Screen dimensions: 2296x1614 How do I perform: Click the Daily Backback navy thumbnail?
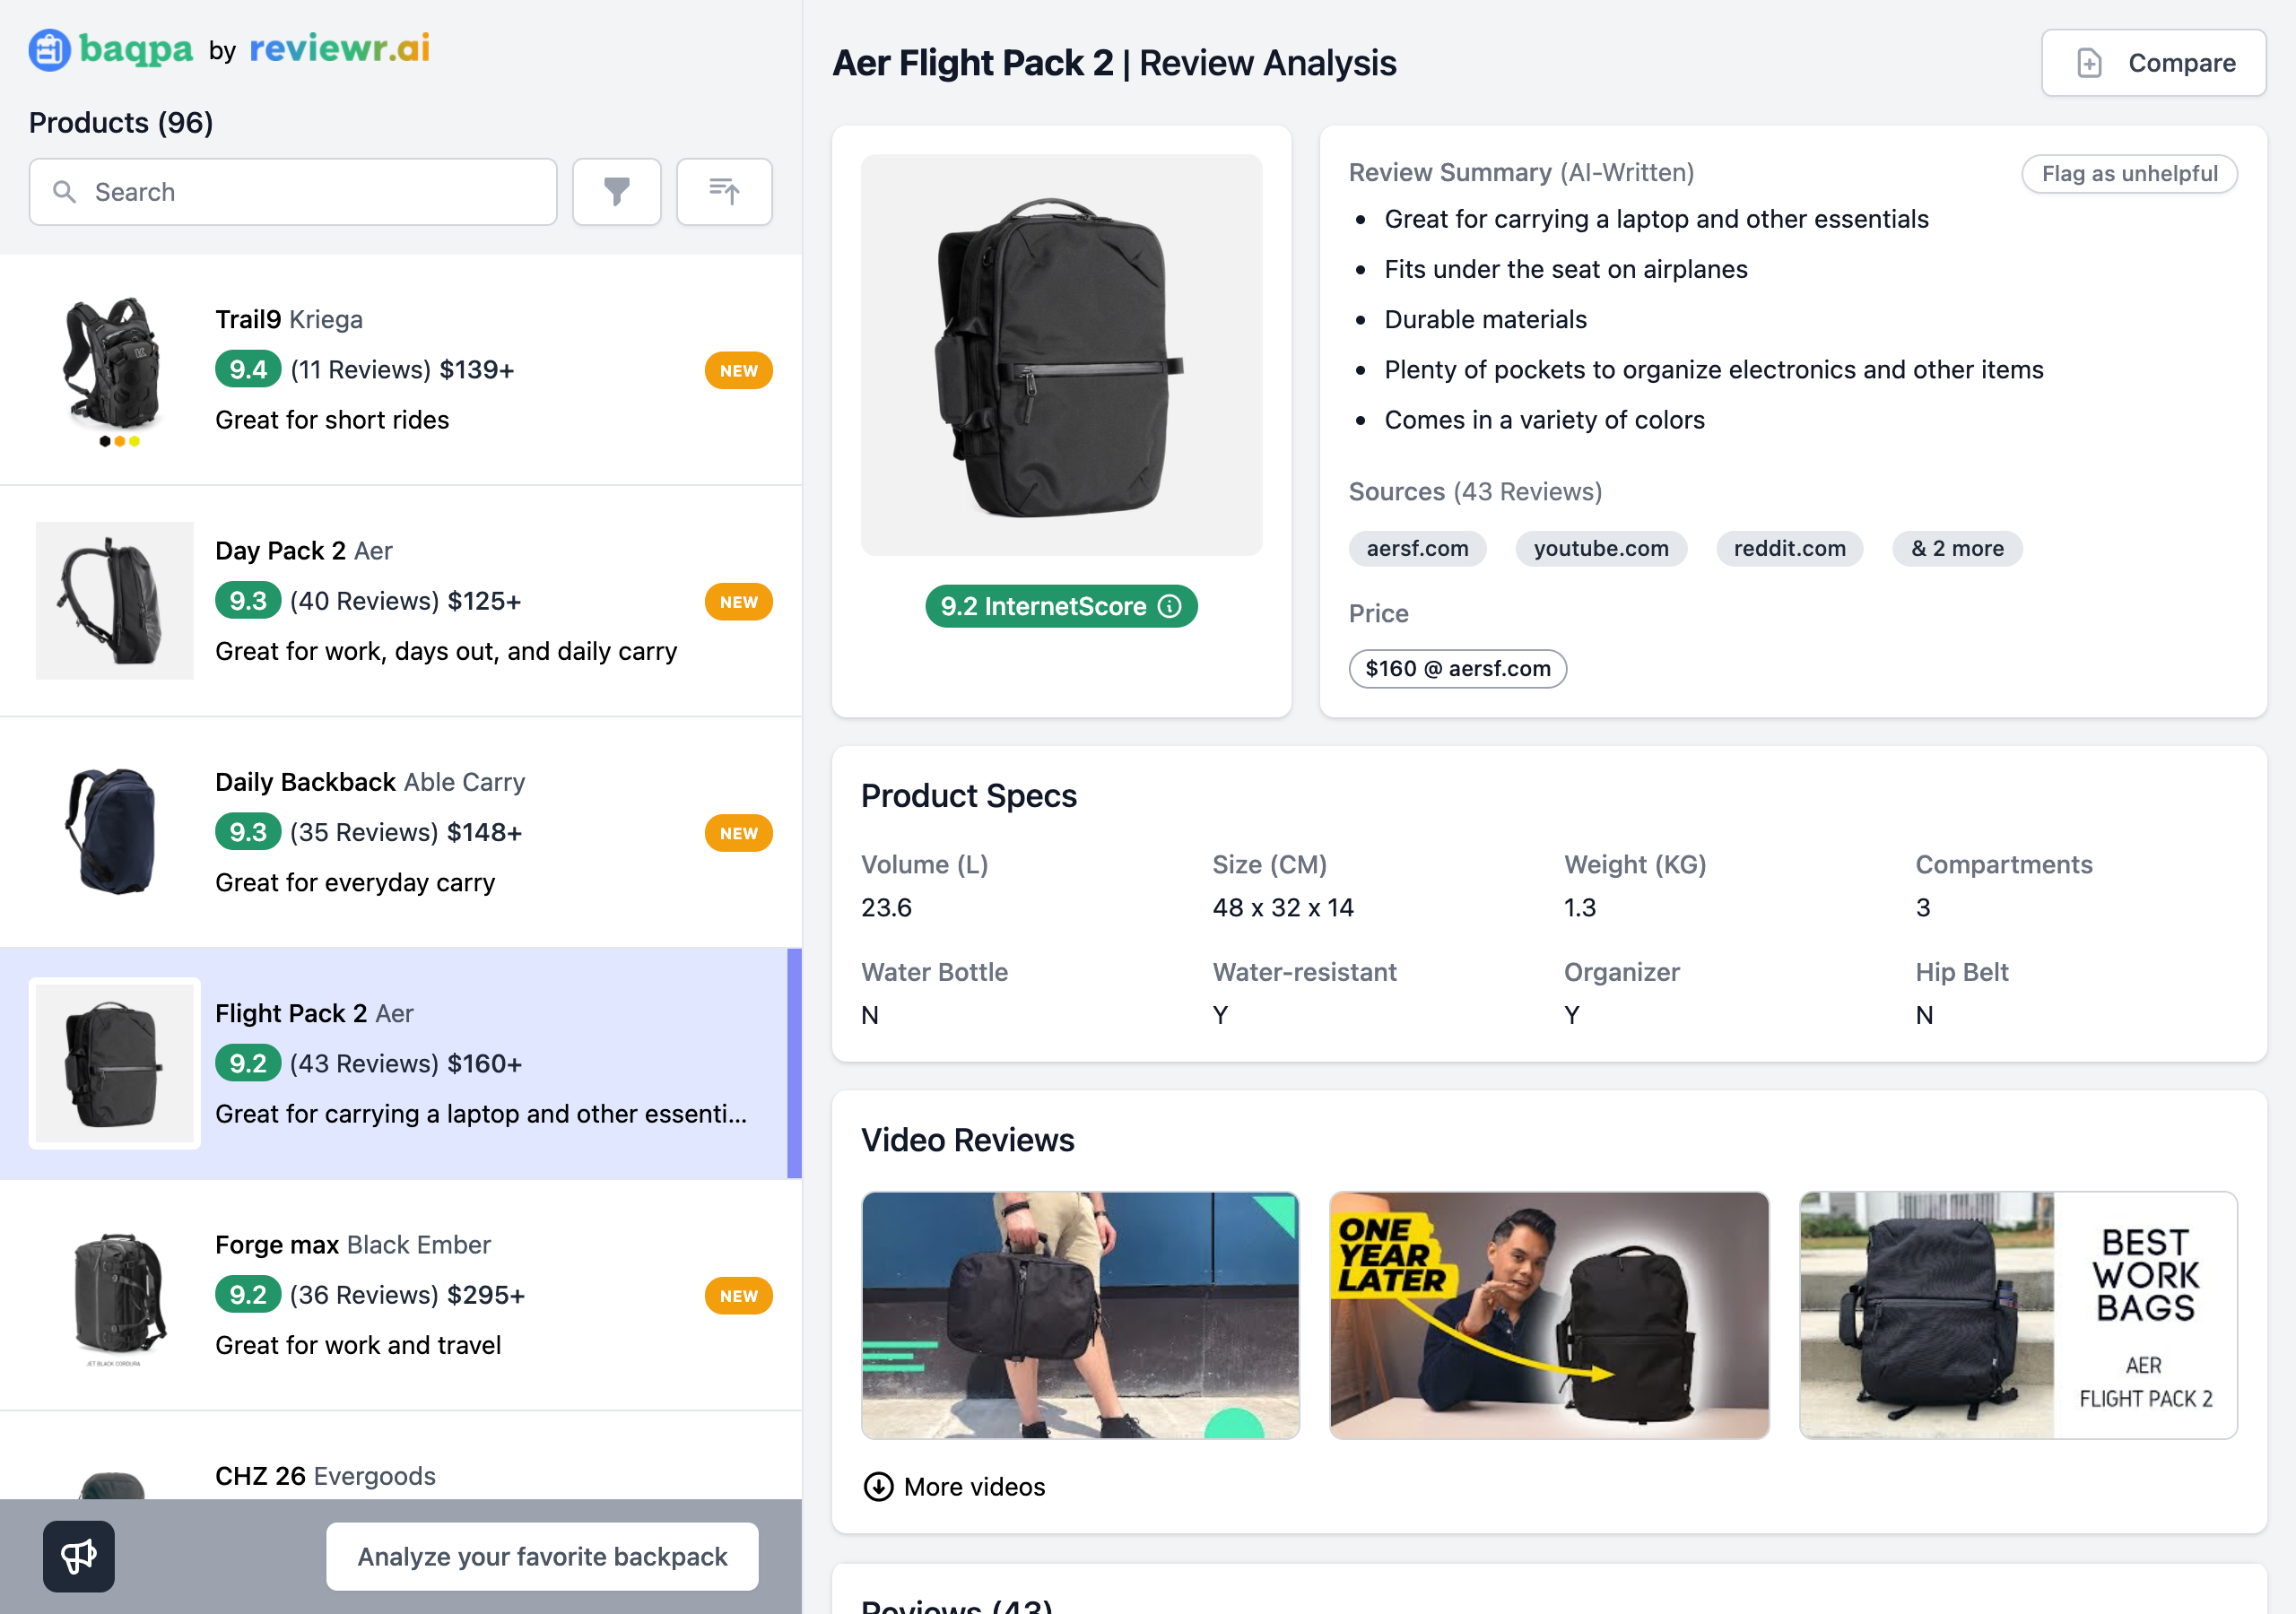(115, 831)
